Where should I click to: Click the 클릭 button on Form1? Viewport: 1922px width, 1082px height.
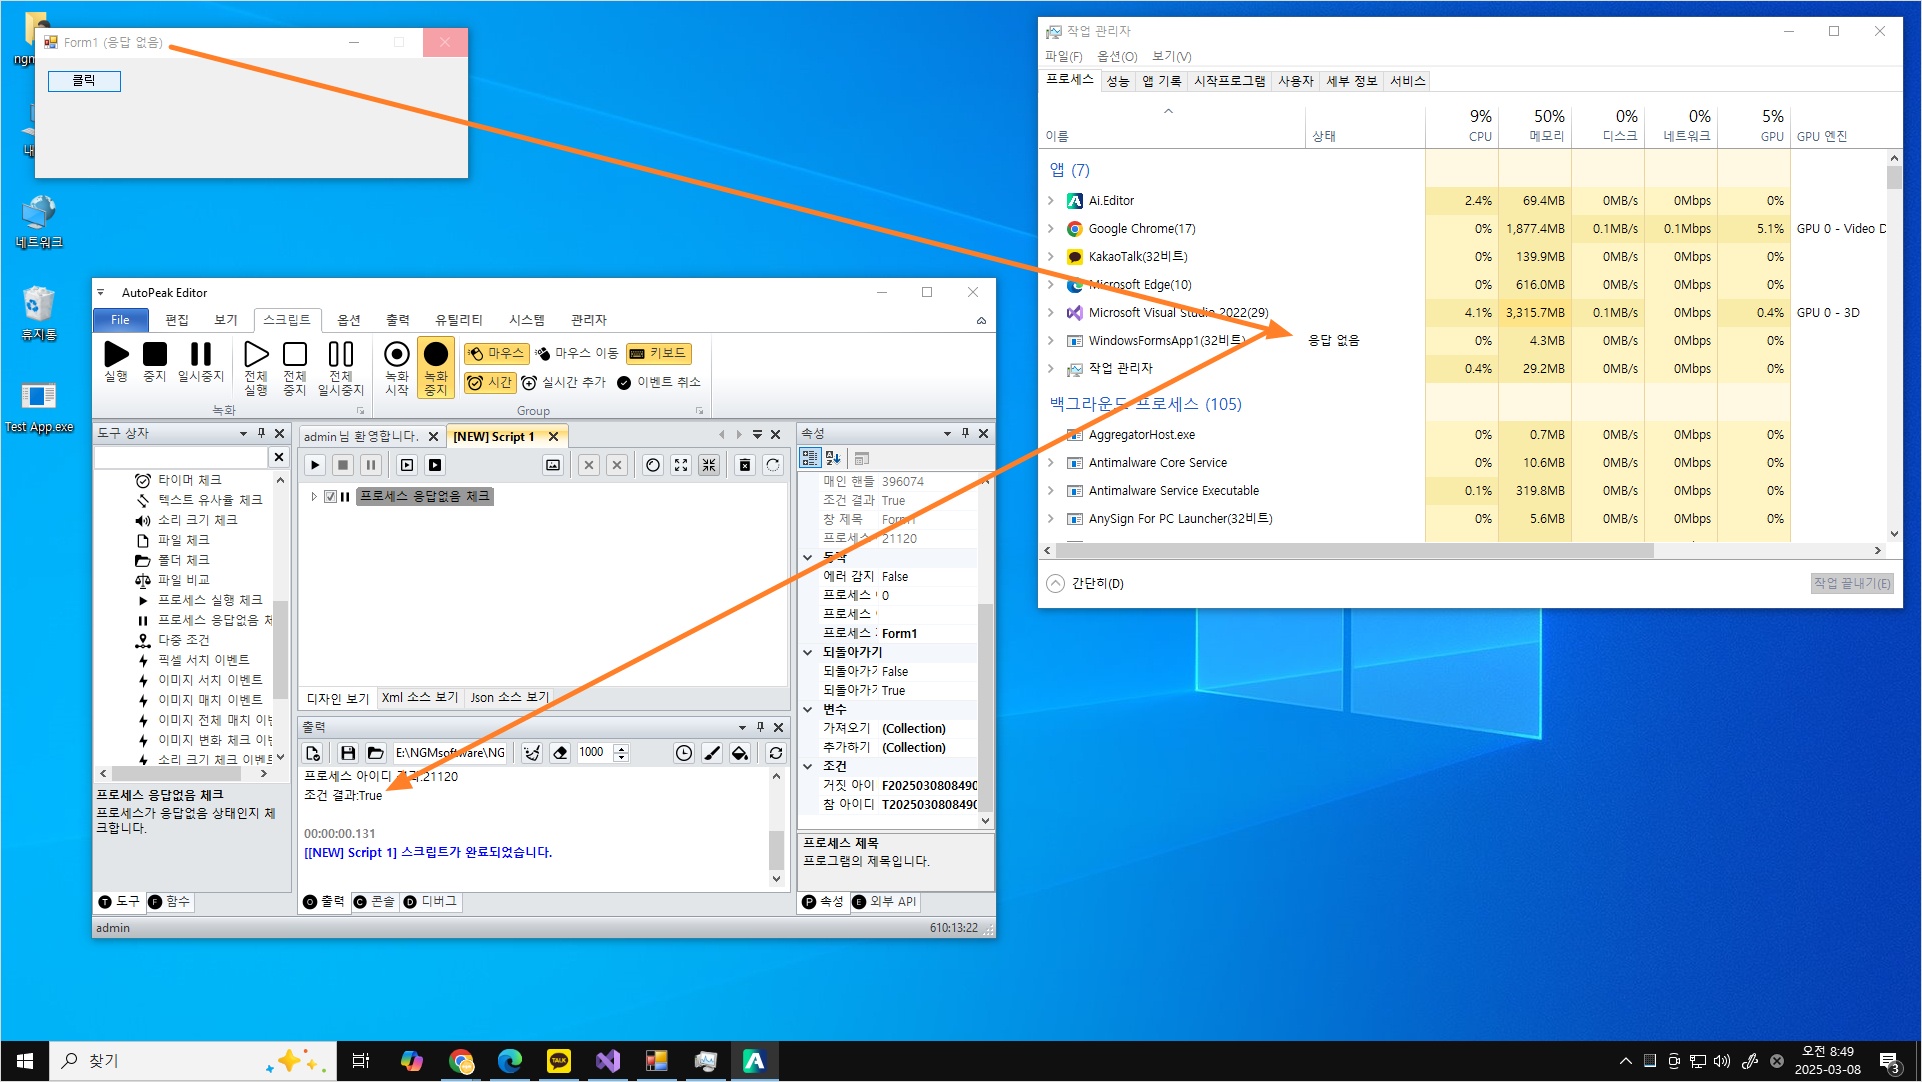84,81
